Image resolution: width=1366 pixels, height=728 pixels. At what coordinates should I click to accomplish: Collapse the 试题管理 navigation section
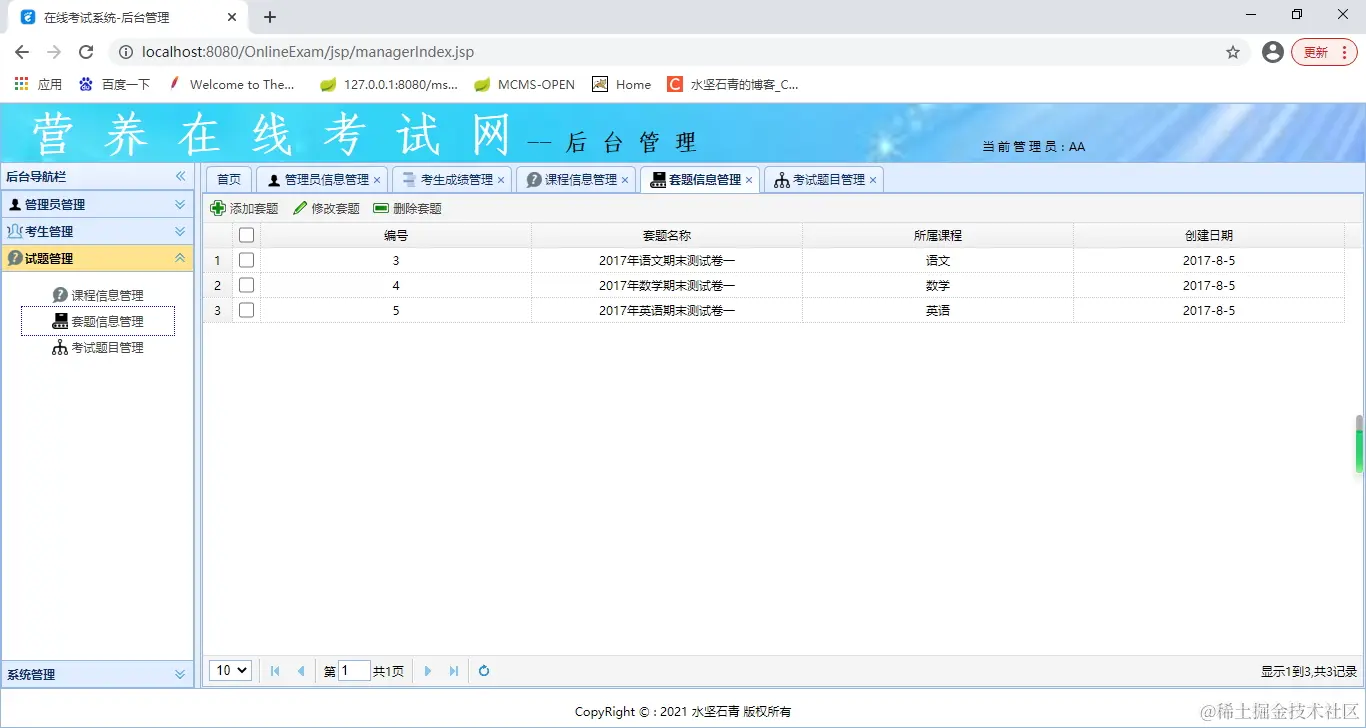pos(97,257)
